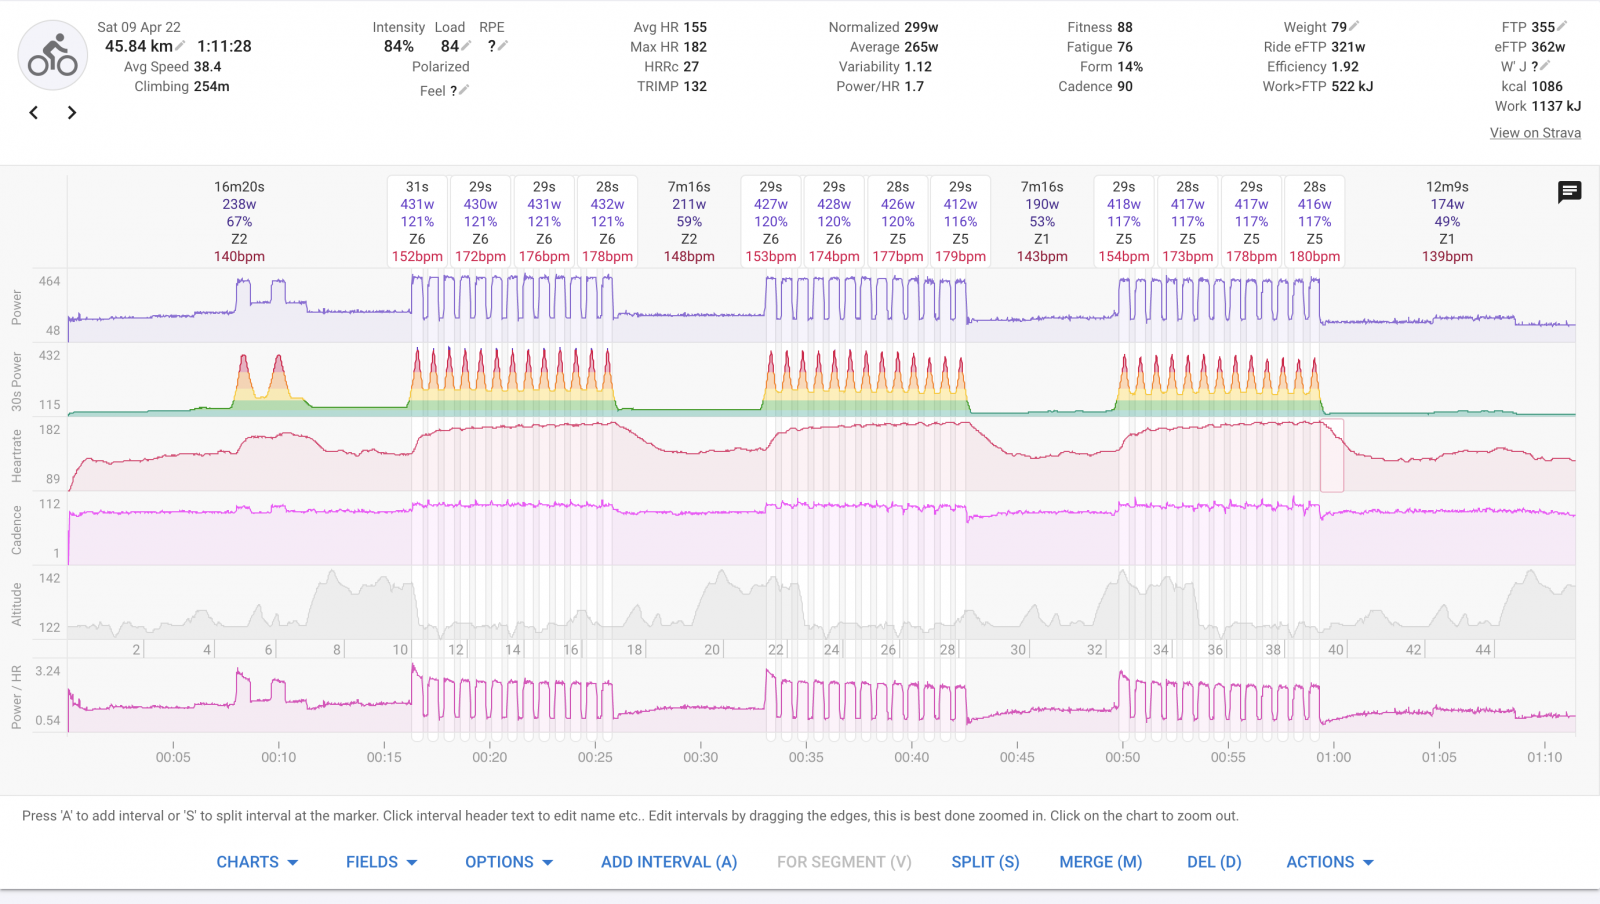Click the ADD INTERVAL (A) button
1600x904 pixels.
[668, 862]
